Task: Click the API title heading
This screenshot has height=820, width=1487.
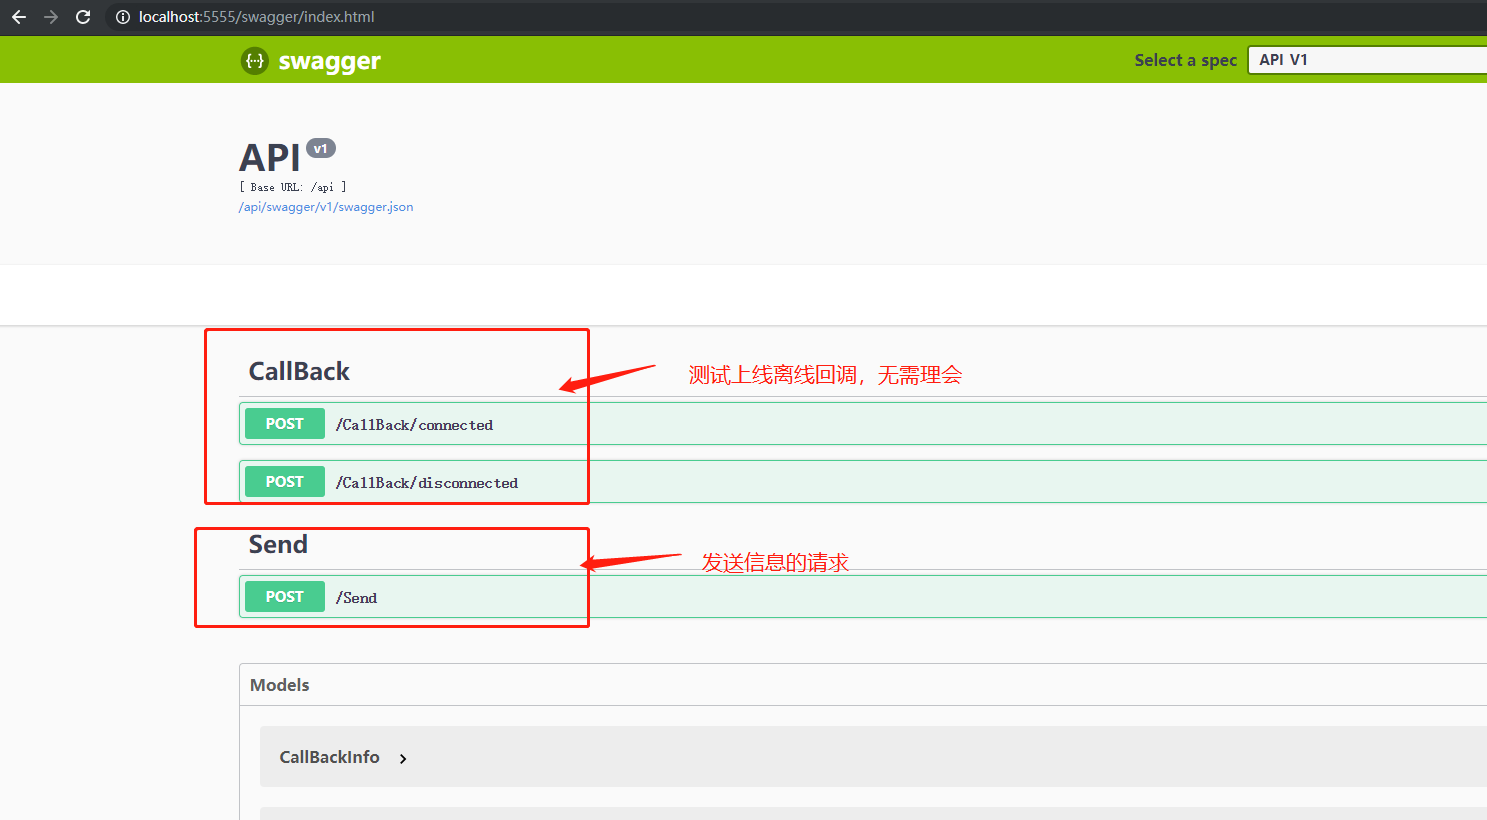Action: pos(270,158)
